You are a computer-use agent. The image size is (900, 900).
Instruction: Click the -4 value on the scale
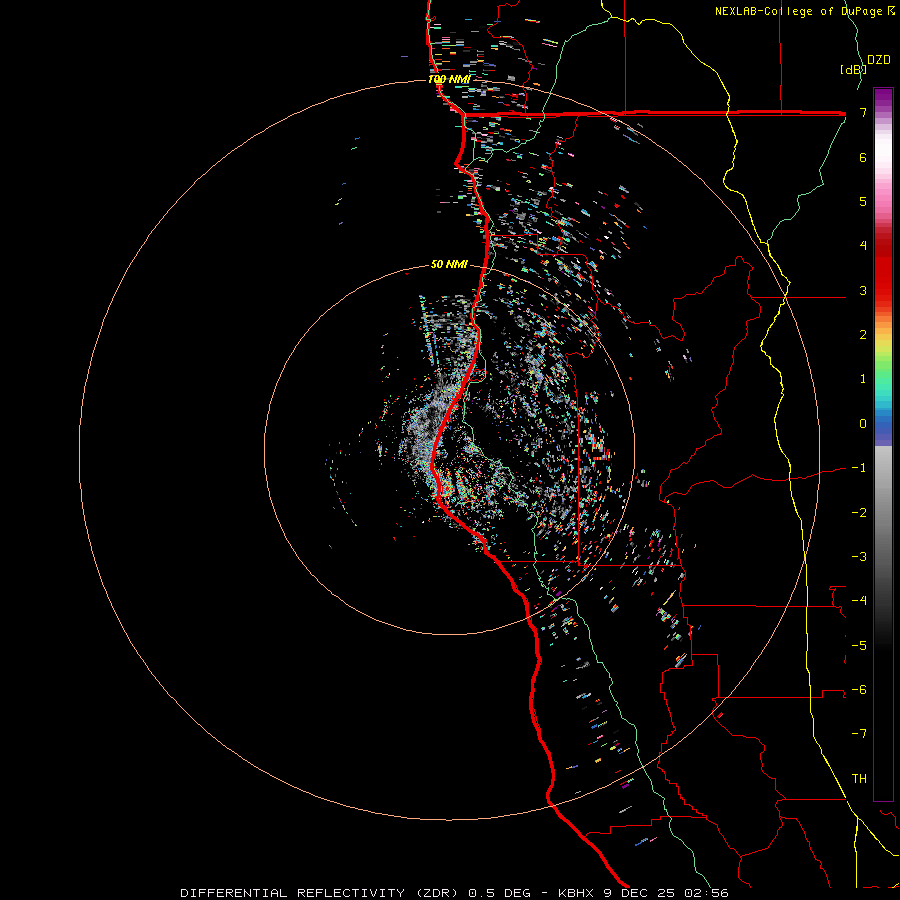[x=859, y=600]
